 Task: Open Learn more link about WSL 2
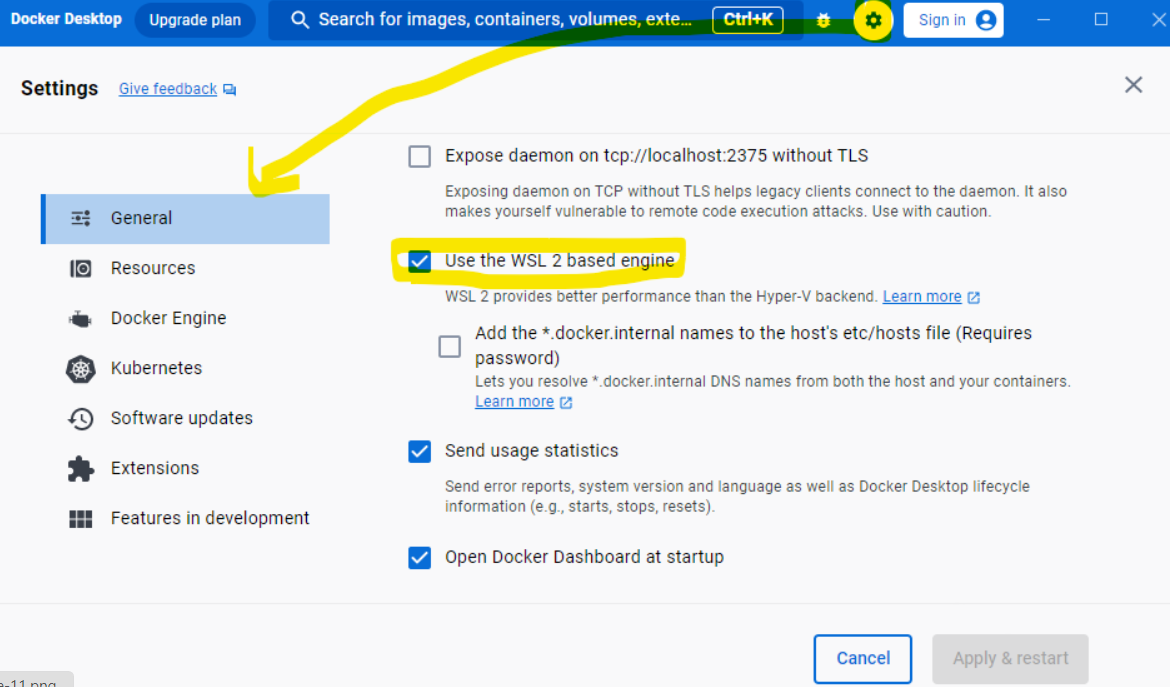(922, 296)
